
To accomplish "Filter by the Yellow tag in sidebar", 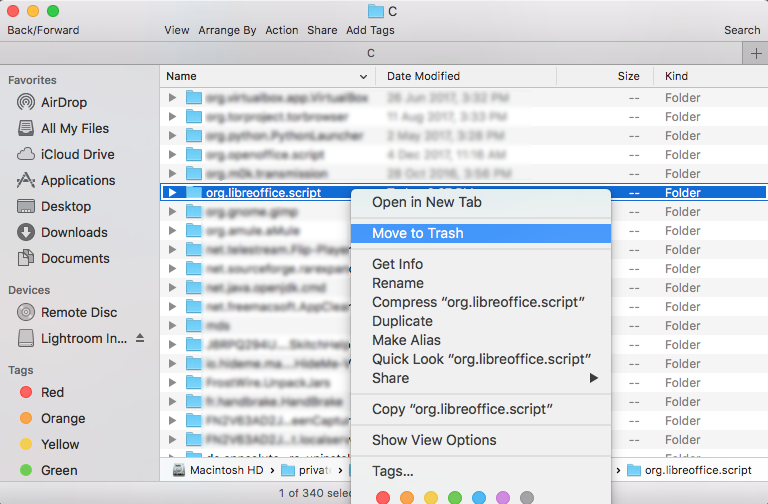I will click(49, 444).
